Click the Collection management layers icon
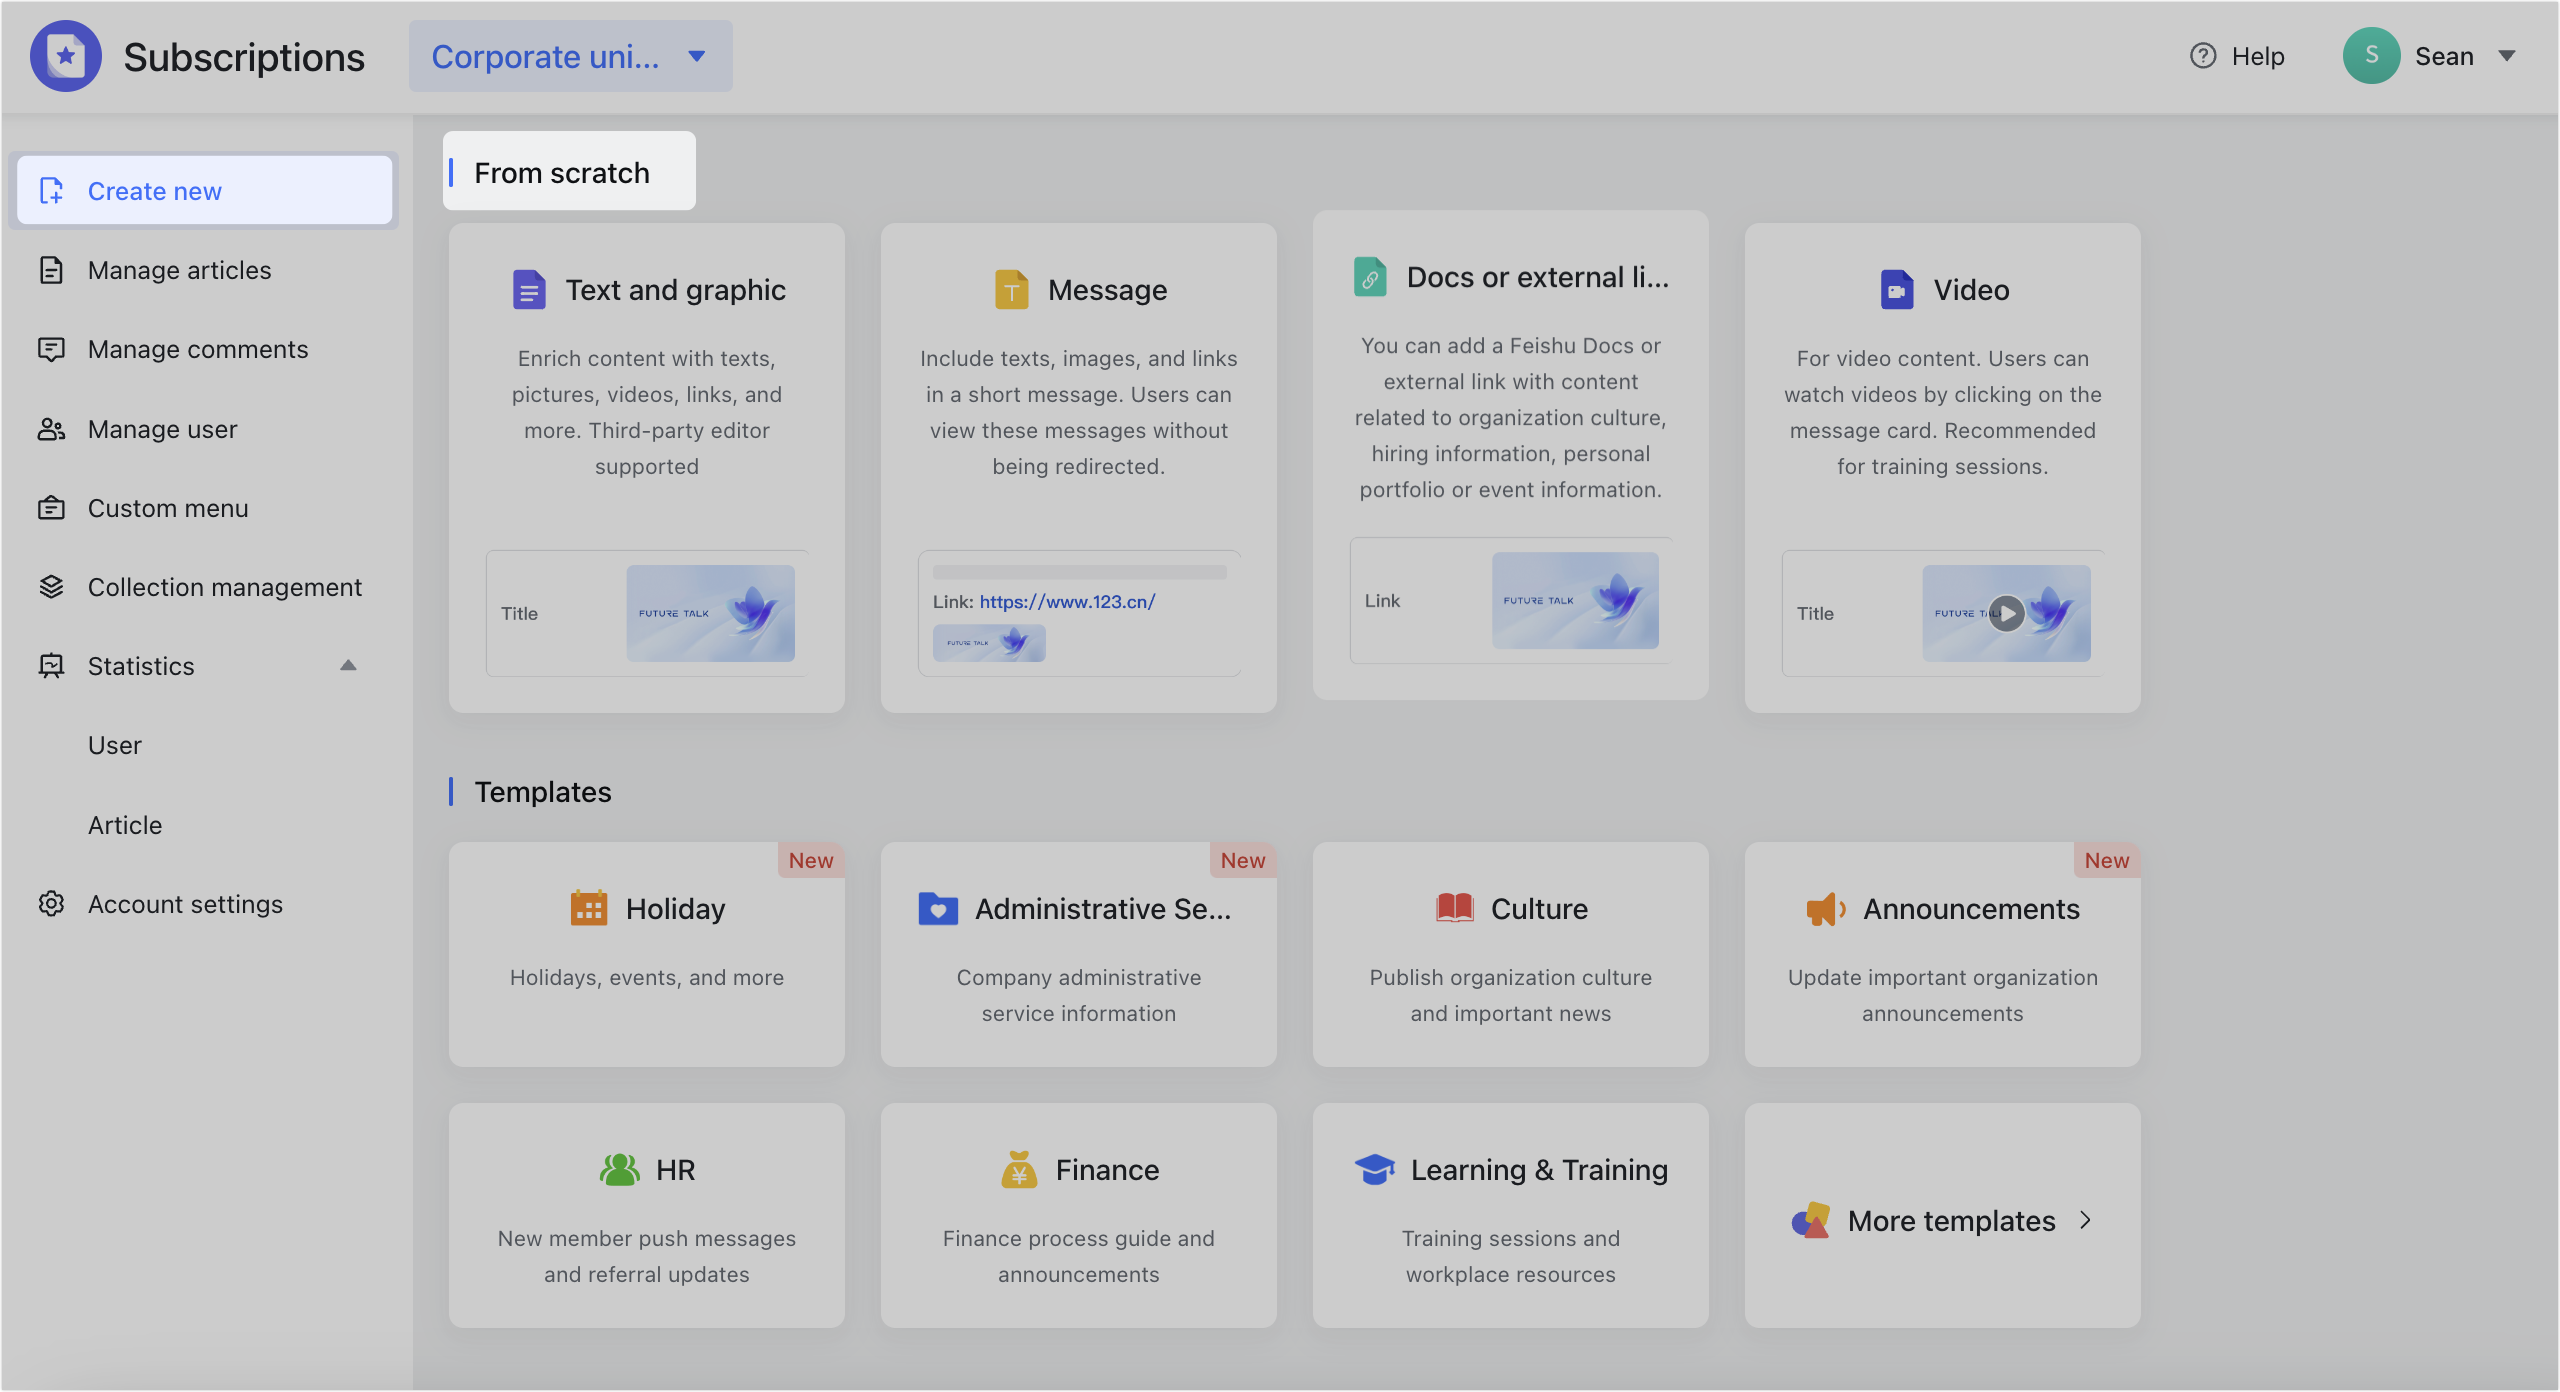2560x1392 pixels. (51, 587)
